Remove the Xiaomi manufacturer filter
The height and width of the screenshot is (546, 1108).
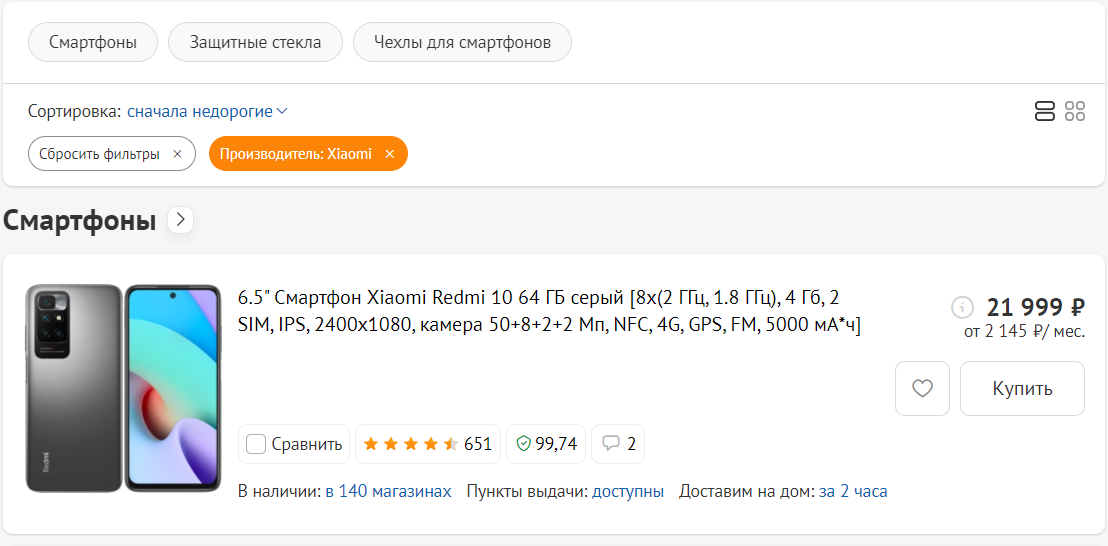point(390,154)
